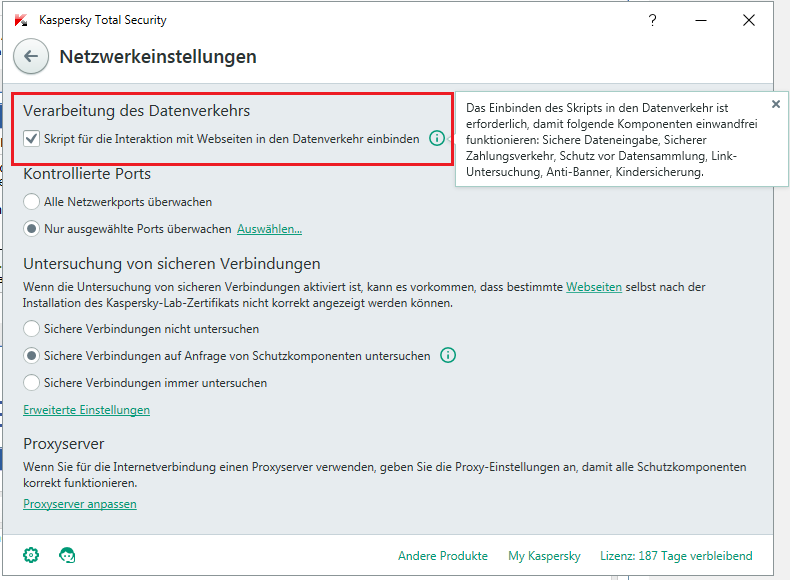Open support via the headset face icon

point(67,555)
